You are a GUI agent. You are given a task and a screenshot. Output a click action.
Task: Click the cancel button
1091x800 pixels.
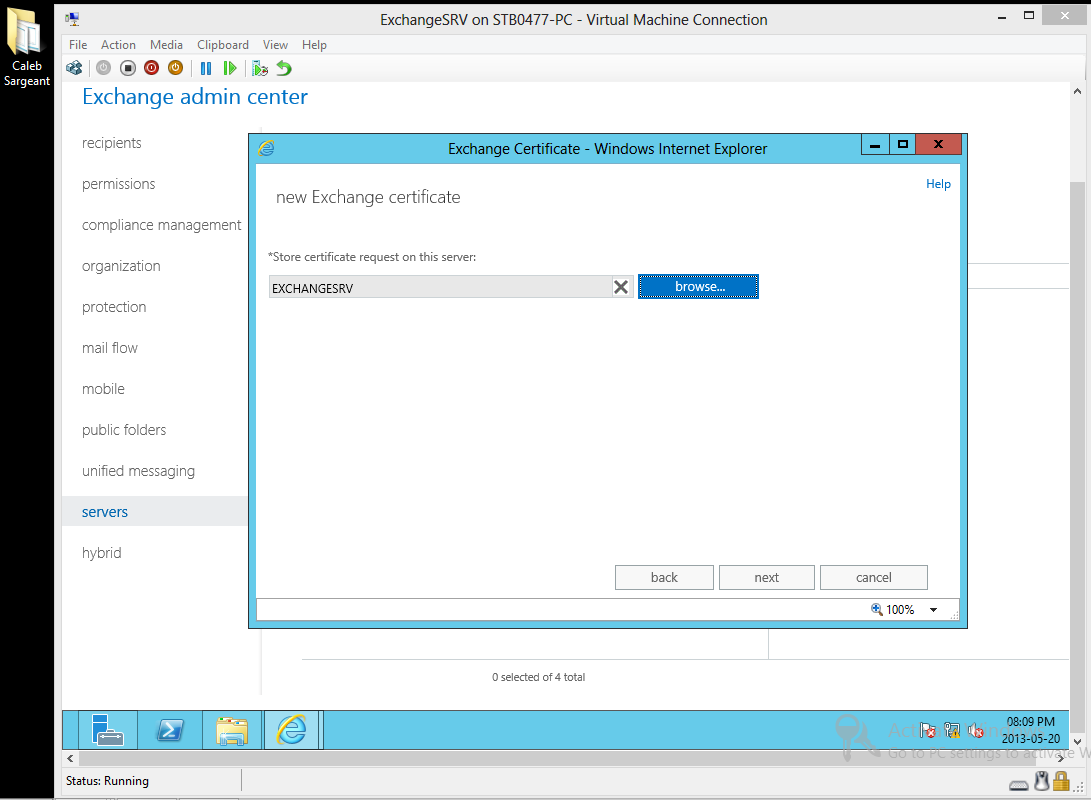pyautogui.click(x=873, y=577)
